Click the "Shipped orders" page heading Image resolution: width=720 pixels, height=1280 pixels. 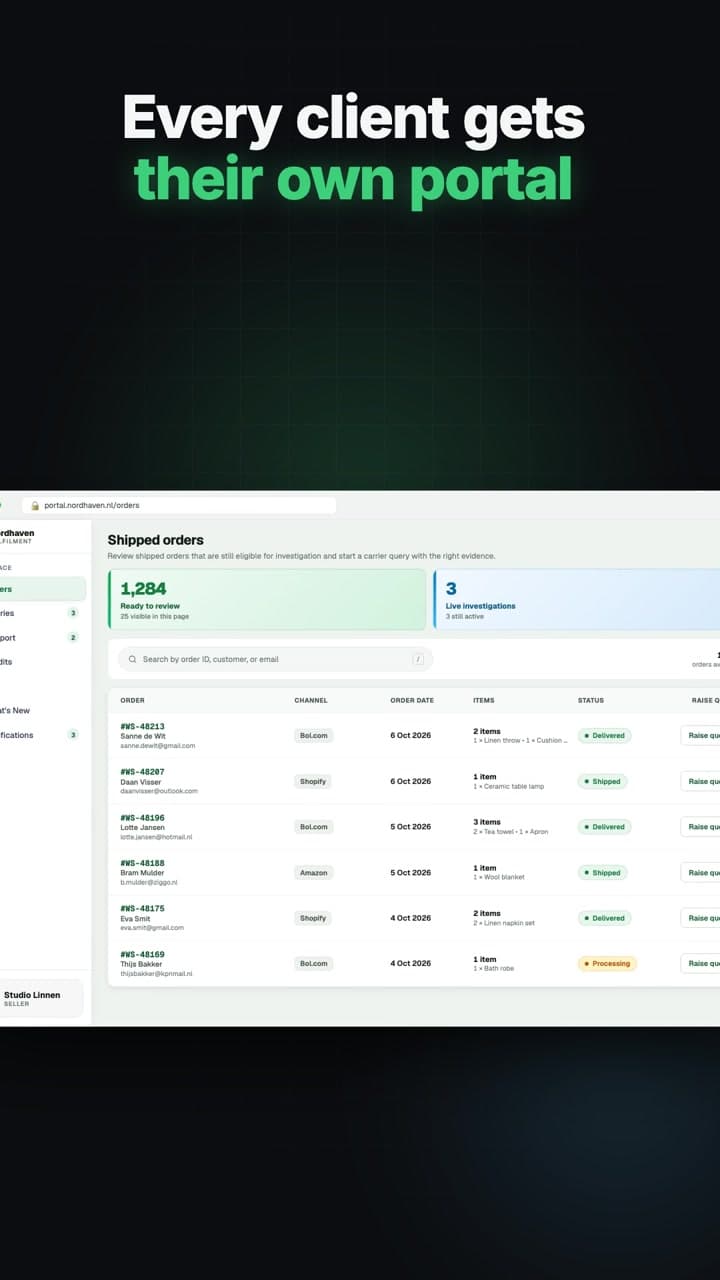(155, 540)
